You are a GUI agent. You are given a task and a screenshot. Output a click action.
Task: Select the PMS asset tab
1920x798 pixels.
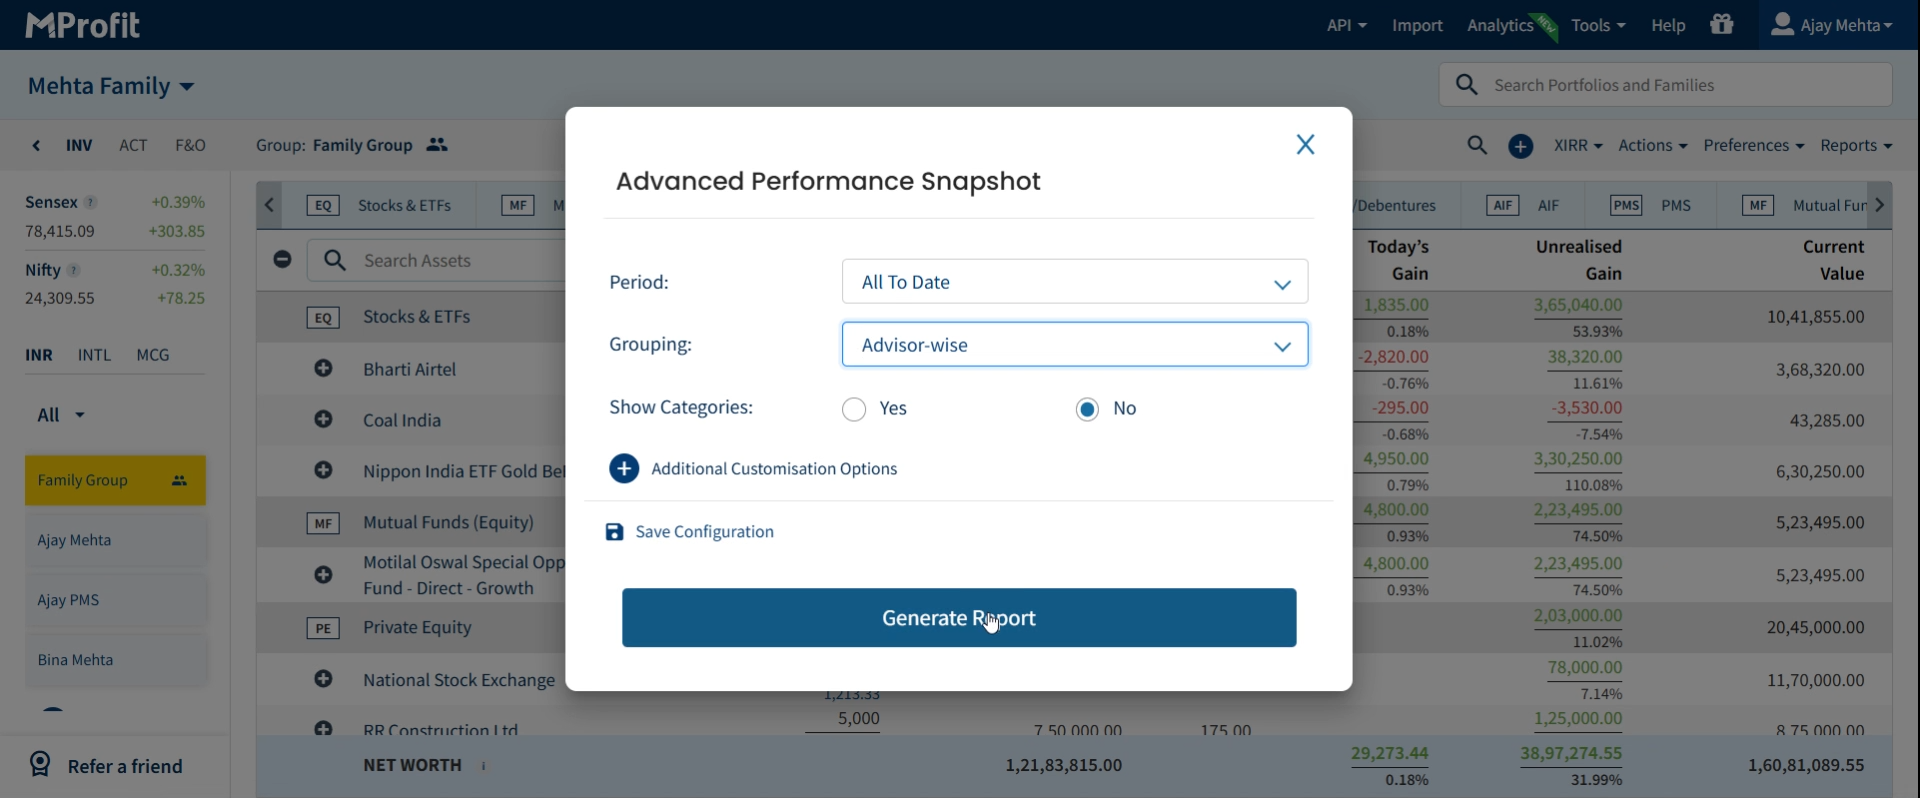[1651, 206]
